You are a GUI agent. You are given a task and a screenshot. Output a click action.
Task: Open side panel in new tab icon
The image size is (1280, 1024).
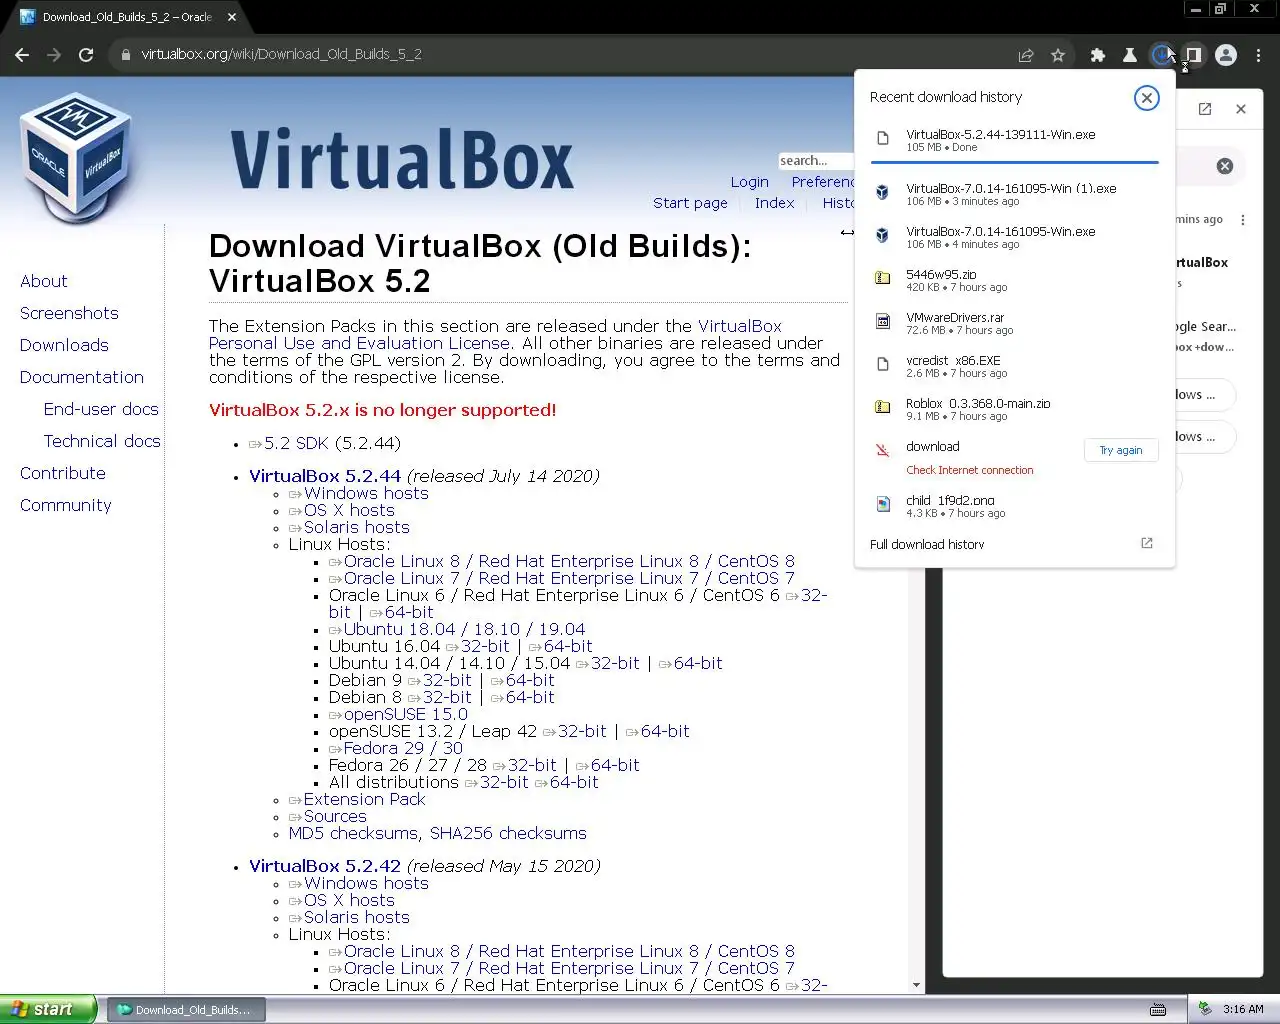[1205, 109]
